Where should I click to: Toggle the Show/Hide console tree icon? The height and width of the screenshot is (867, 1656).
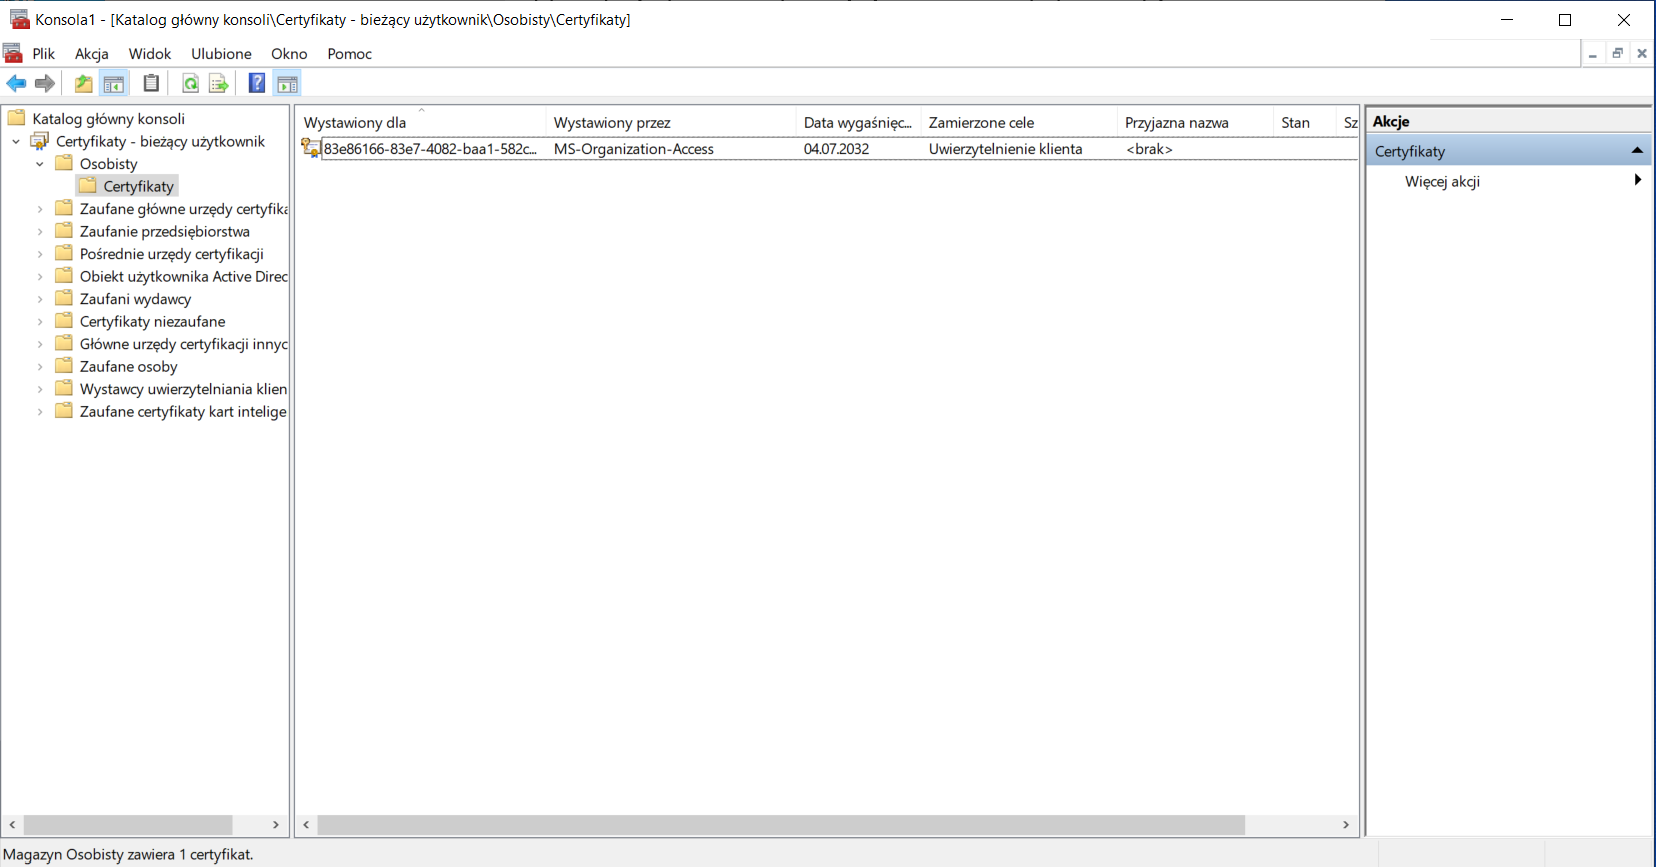(114, 84)
